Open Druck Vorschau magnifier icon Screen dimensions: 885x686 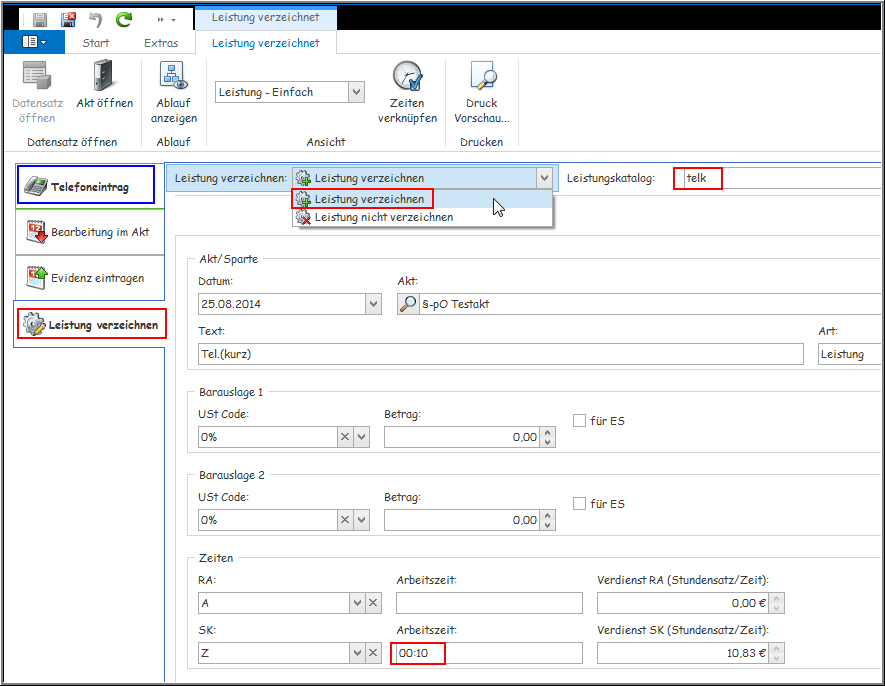click(x=482, y=77)
